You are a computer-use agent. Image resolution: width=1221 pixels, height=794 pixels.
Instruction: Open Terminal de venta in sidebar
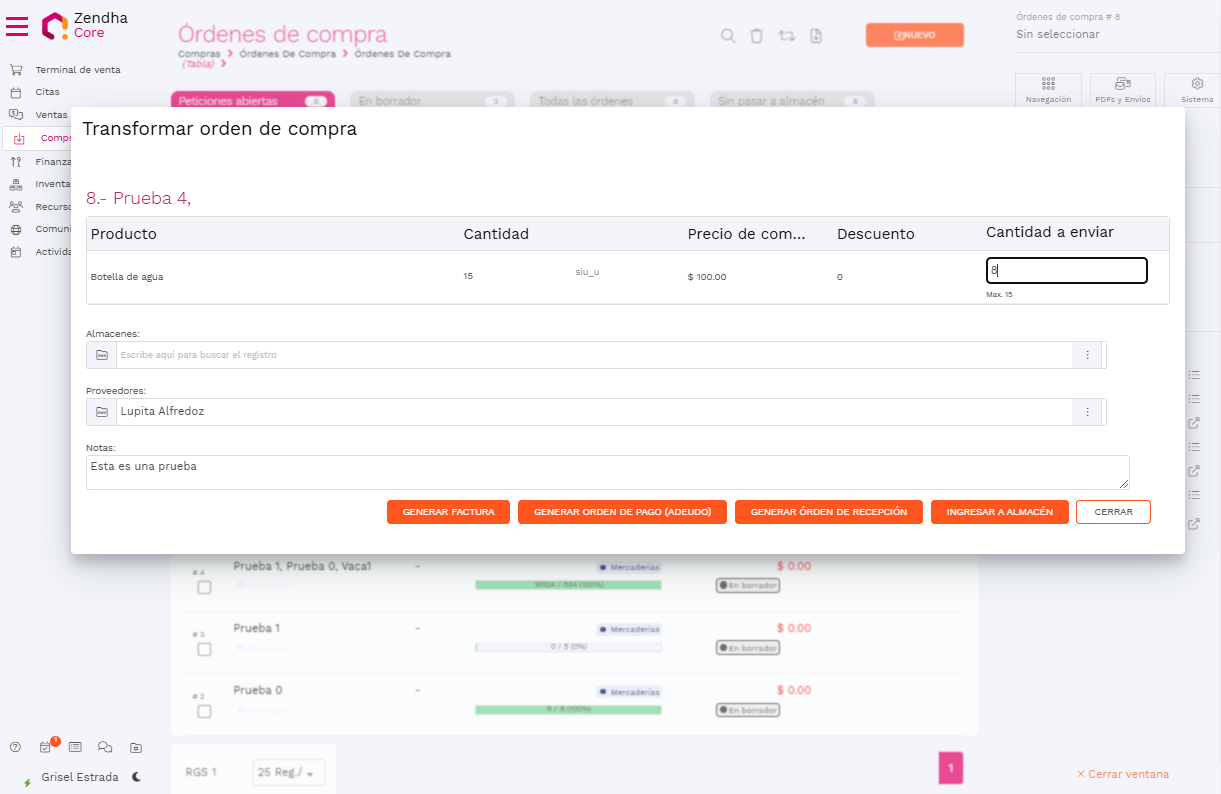(77, 70)
